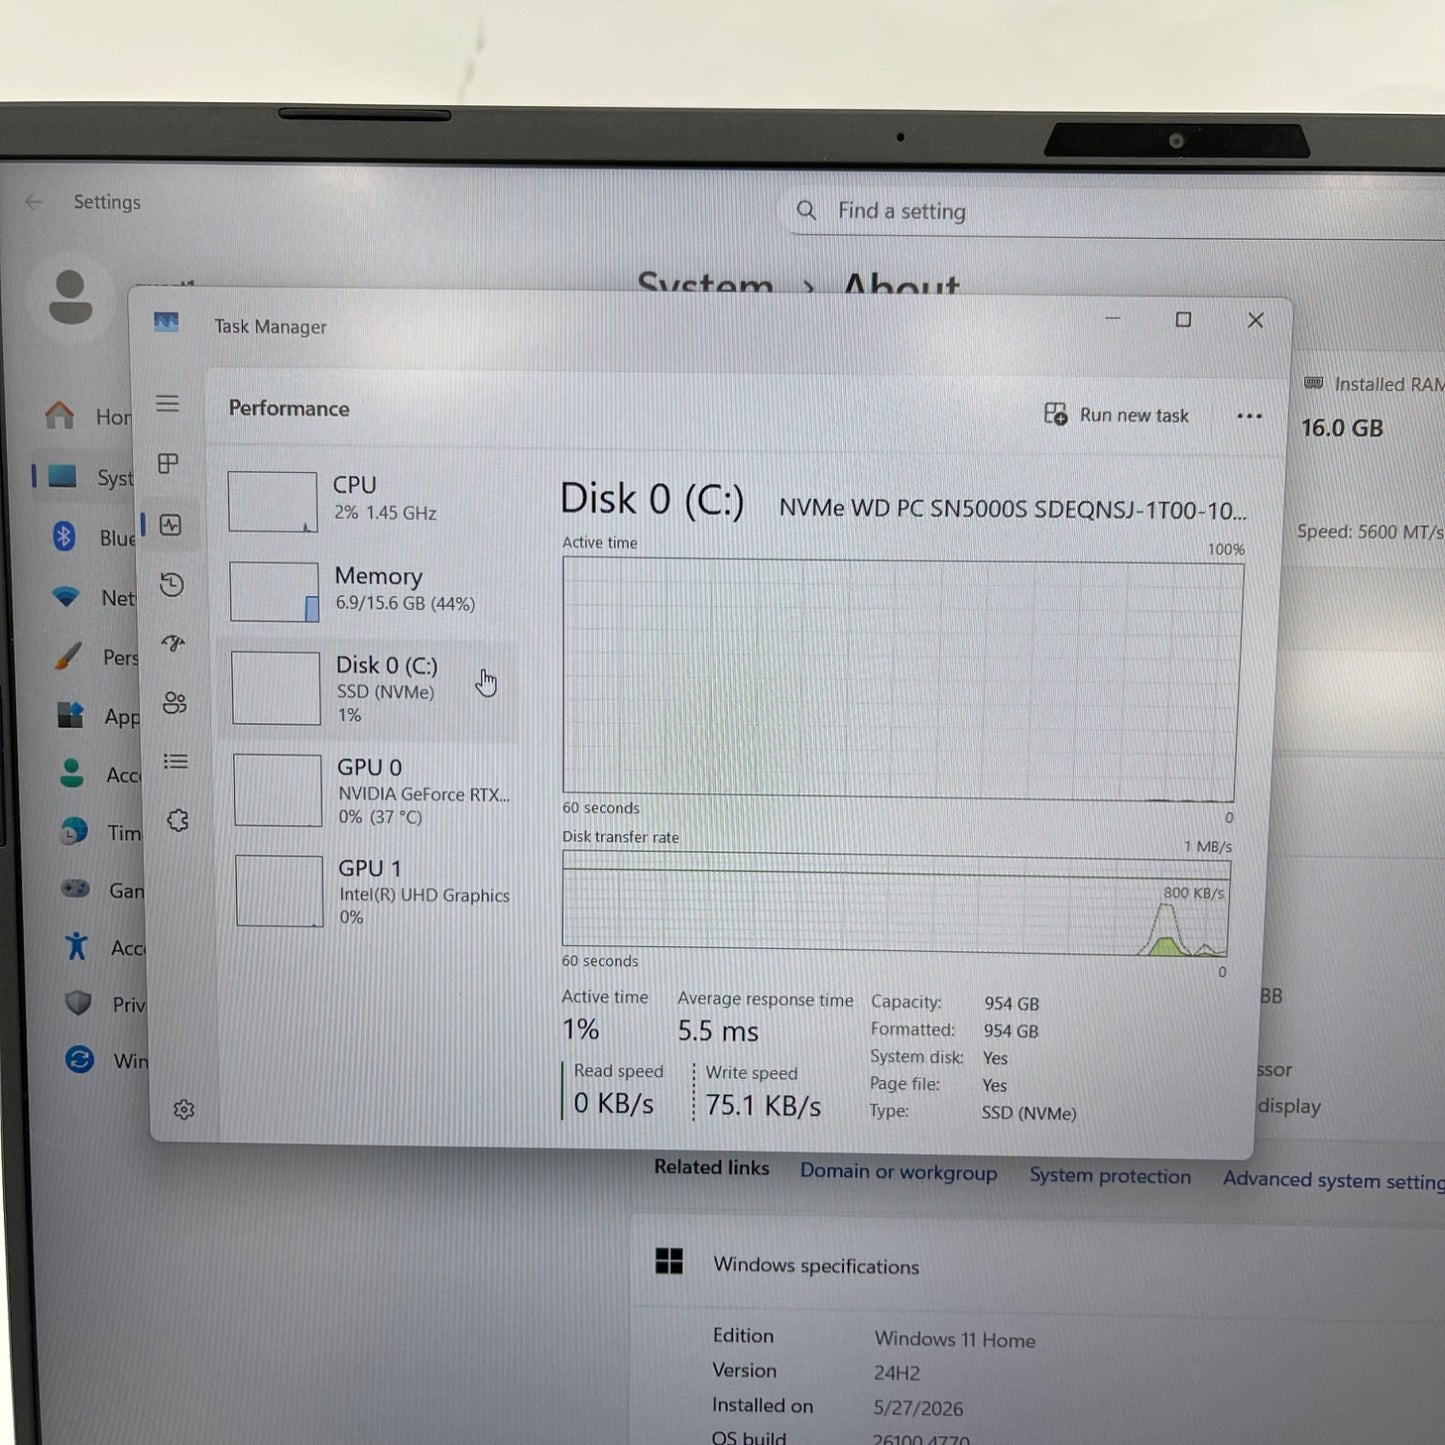This screenshot has width=1445, height=1445.
Task: Open the Services page icon in Task Manager
Action: 178,821
